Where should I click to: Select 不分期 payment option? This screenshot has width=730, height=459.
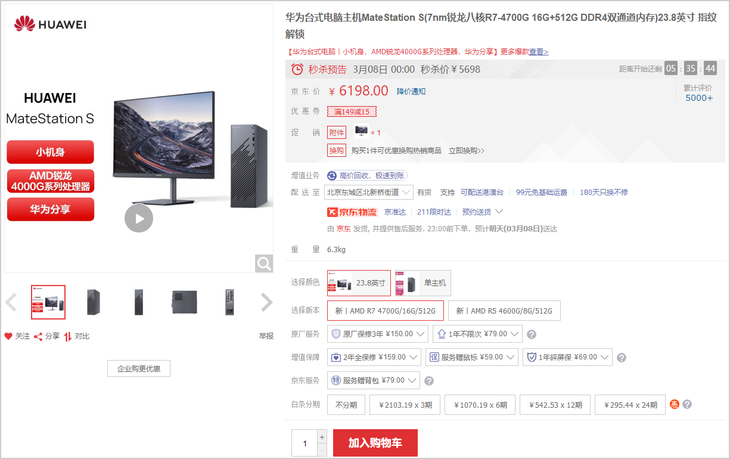coord(346,405)
